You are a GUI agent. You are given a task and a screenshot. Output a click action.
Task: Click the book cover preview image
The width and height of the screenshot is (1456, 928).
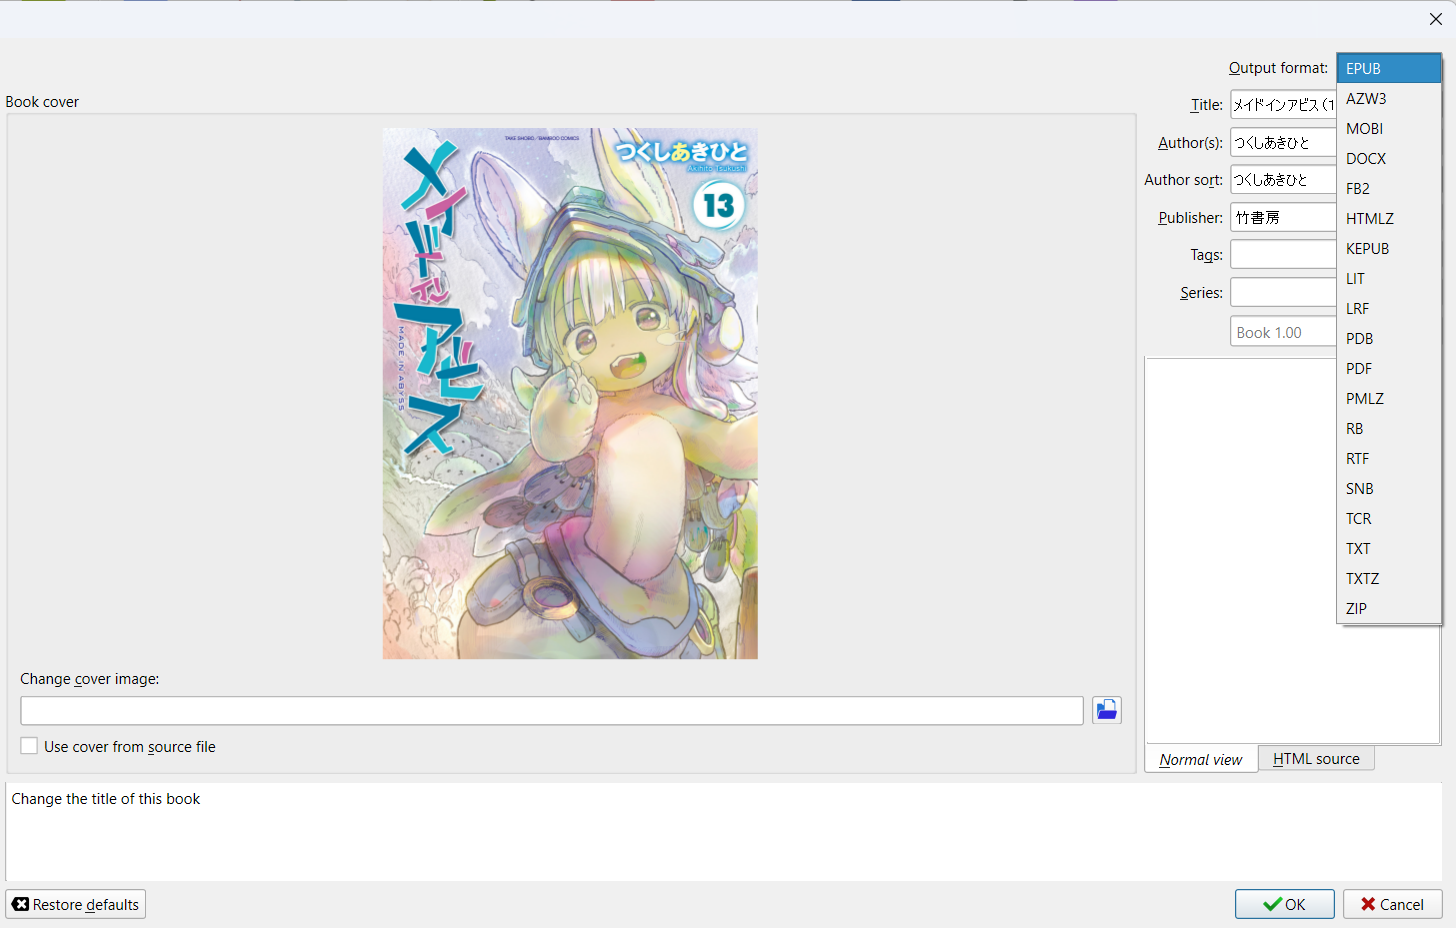[570, 393]
